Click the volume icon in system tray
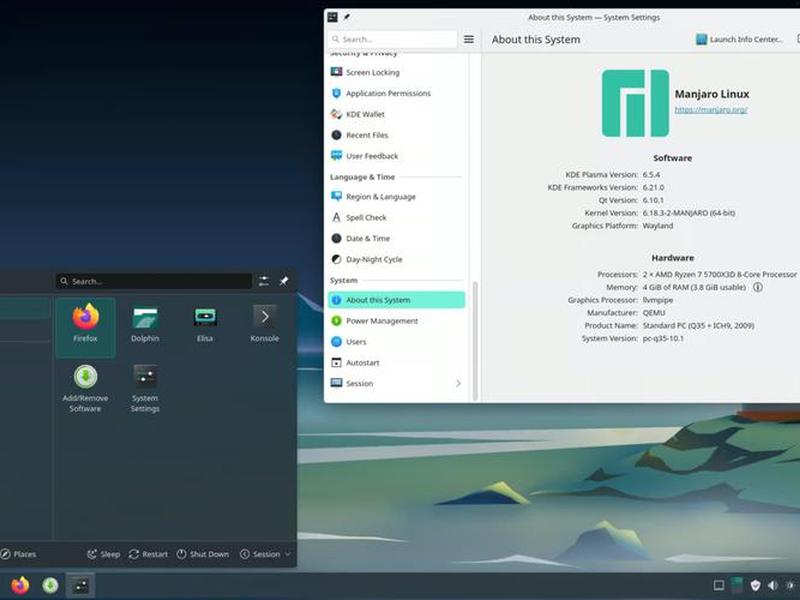Viewport: 800px width, 600px height. click(x=772, y=585)
